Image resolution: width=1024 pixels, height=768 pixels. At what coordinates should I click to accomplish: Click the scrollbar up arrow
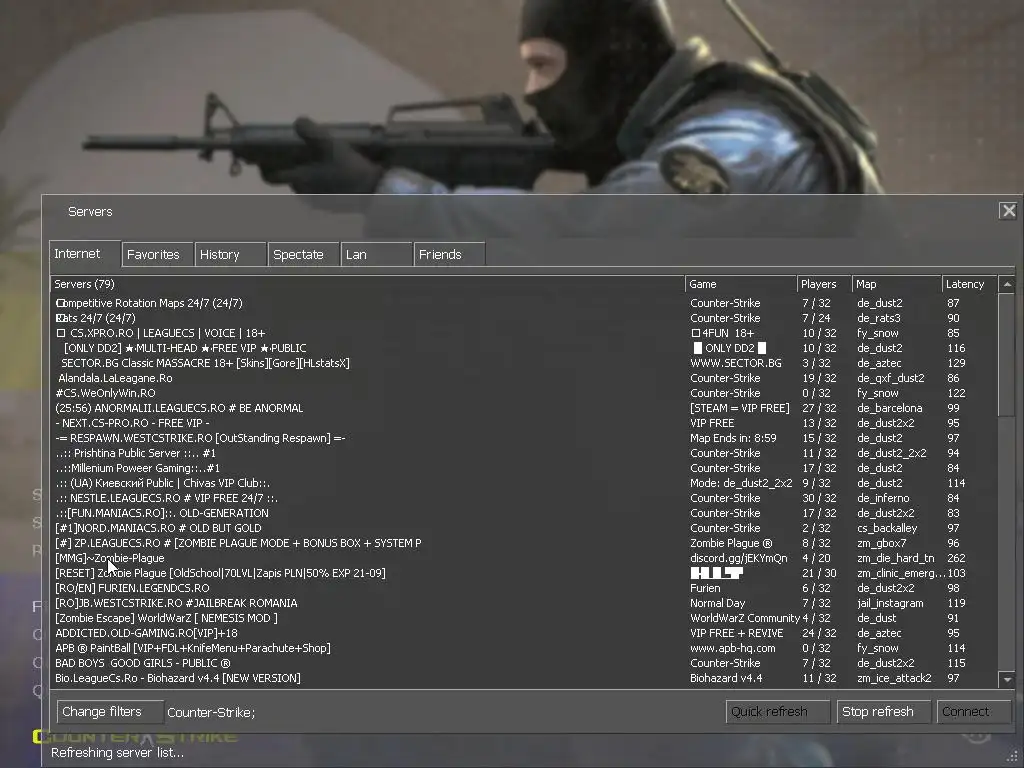point(1007,284)
